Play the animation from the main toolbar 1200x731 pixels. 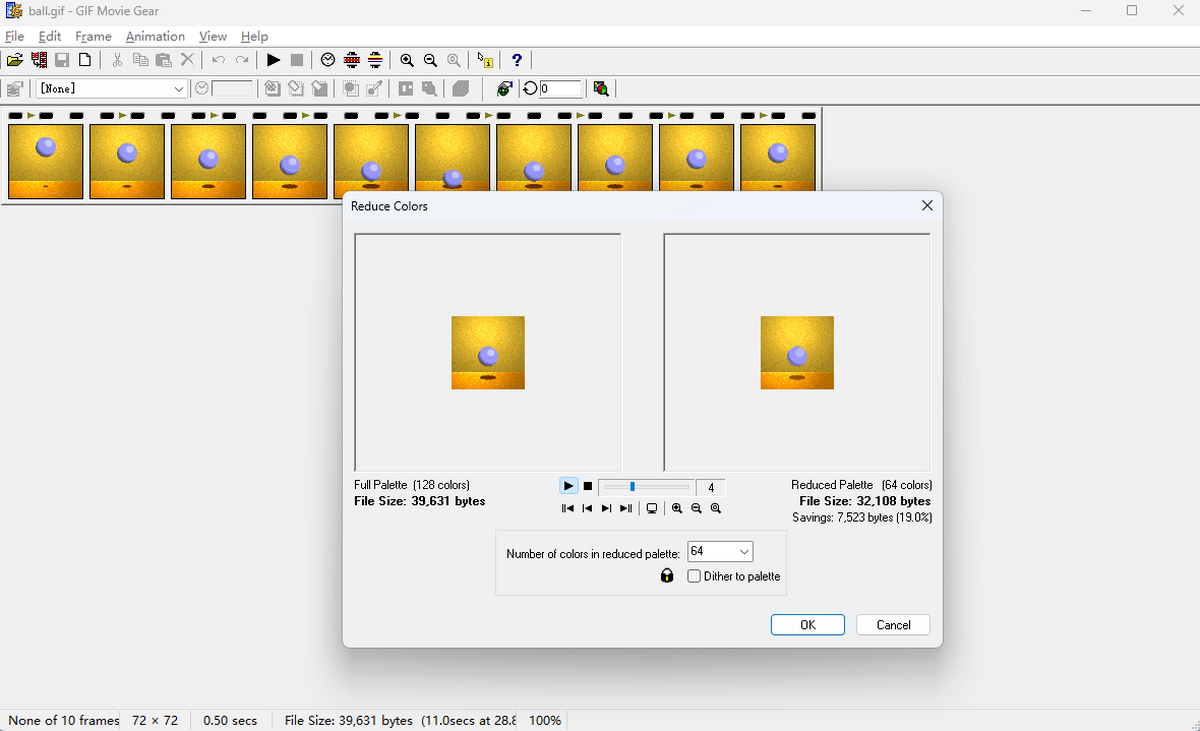(x=273, y=60)
